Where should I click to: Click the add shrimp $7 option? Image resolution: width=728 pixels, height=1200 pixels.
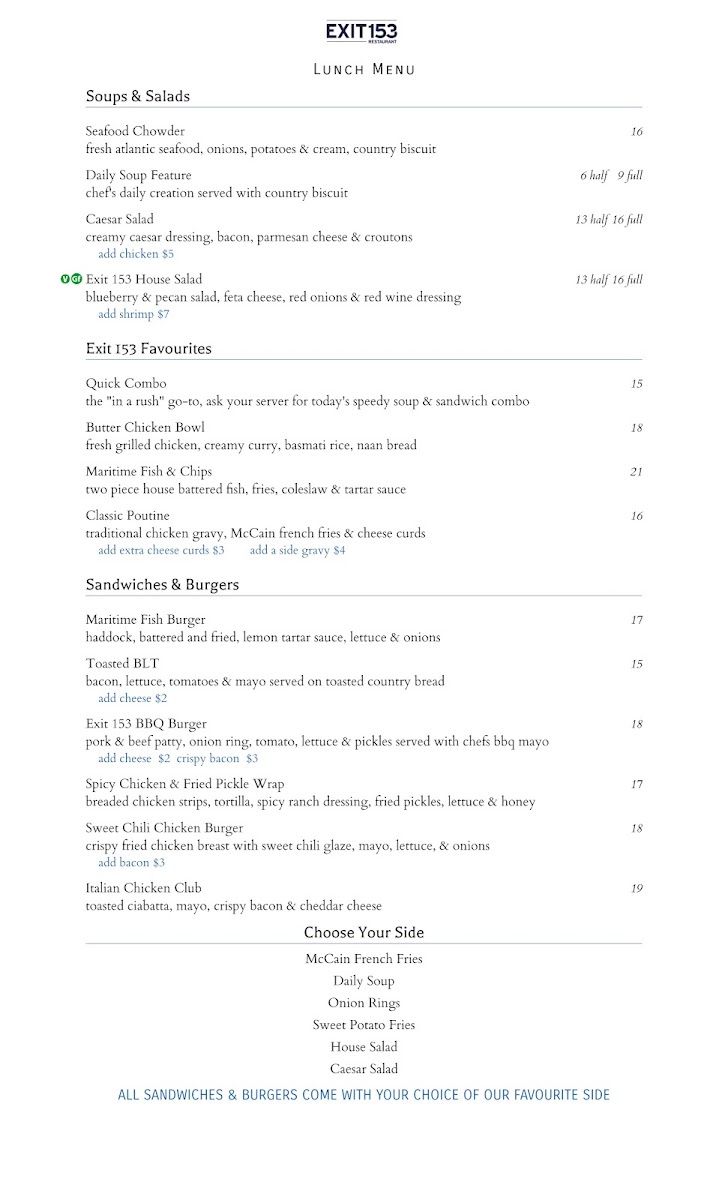click(134, 314)
